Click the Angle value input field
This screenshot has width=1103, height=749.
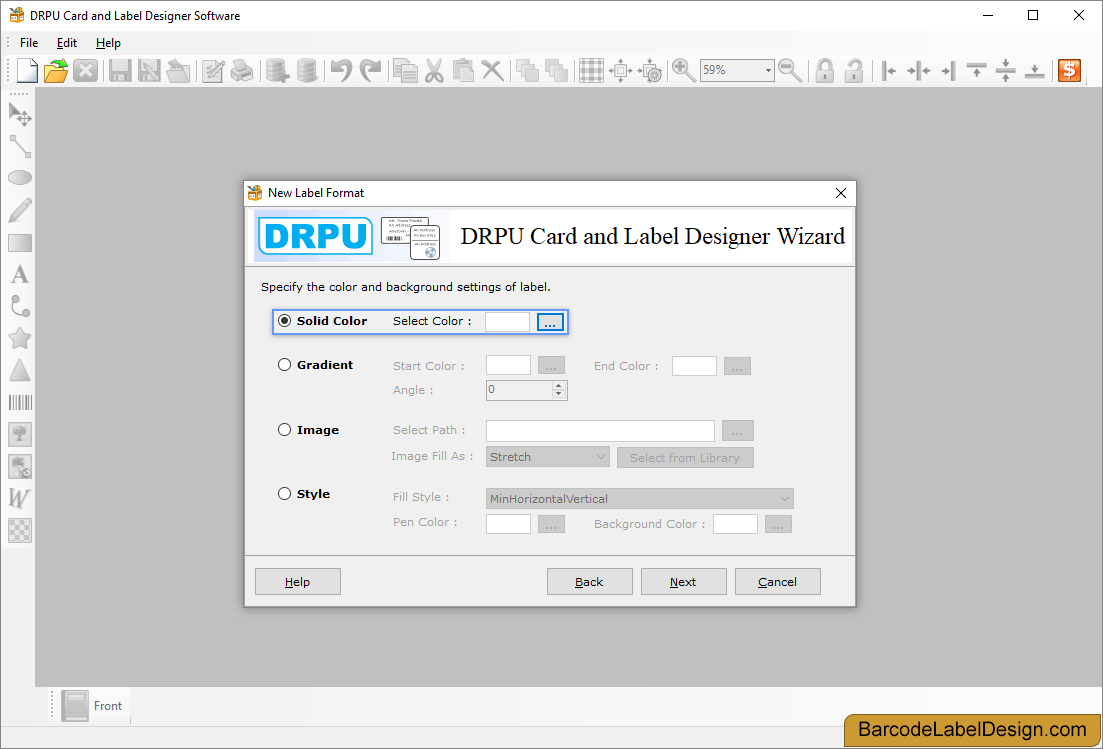[x=519, y=390]
